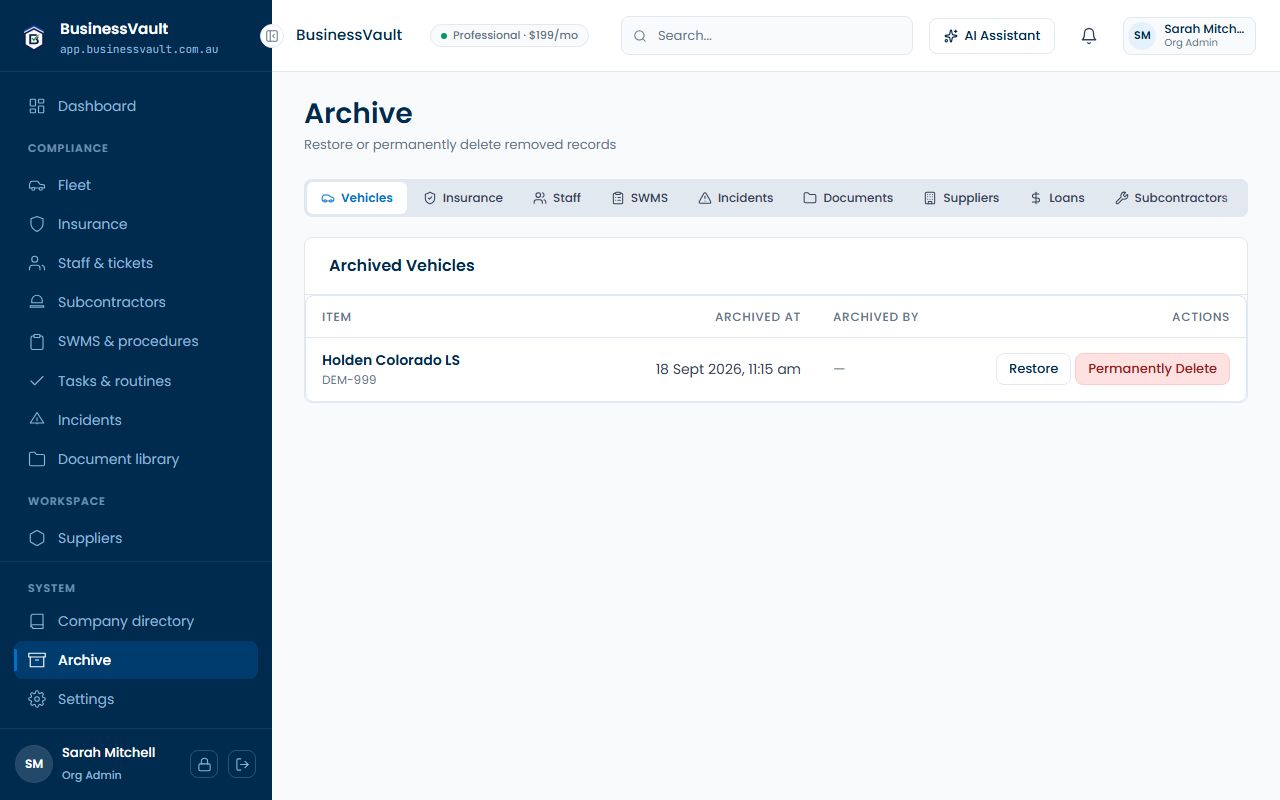The image size is (1280, 800).
Task: Click the Incidents warning triangle icon in sidebar
Action: click(37, 420)
